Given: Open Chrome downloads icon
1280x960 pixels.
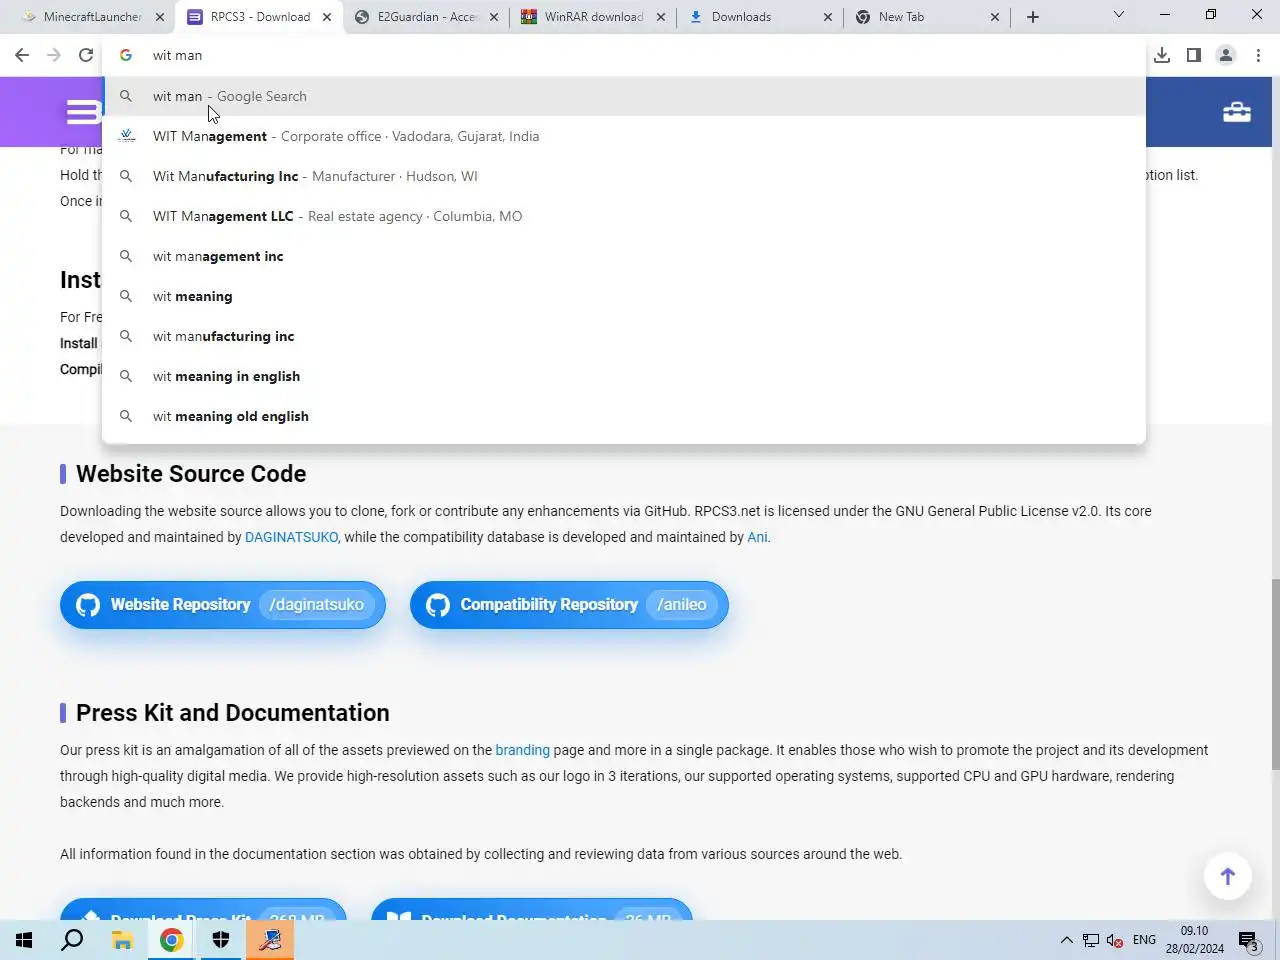Looking at the screenshot, I should pos(1162,55).
